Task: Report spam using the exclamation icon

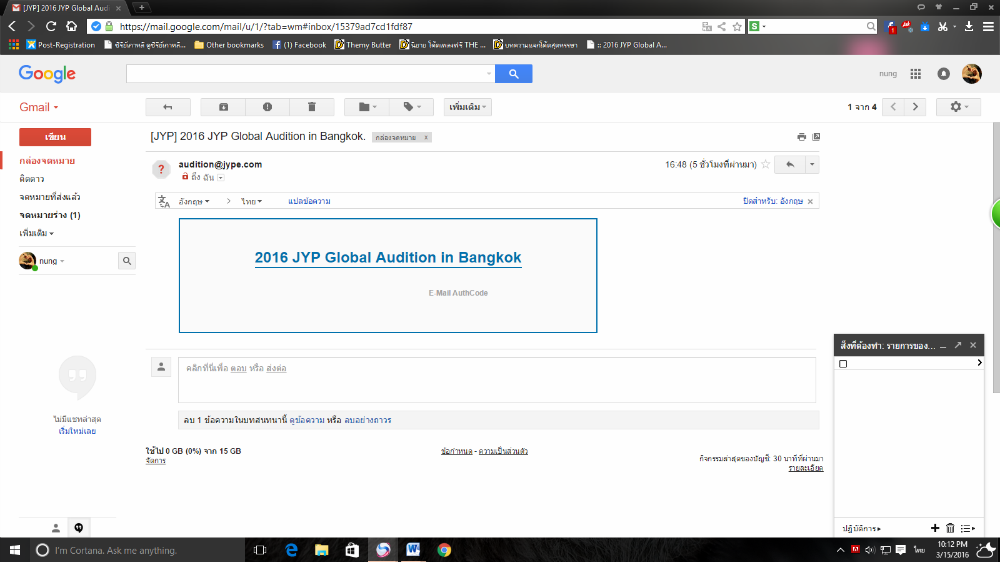Action: (x=267, y=107)
